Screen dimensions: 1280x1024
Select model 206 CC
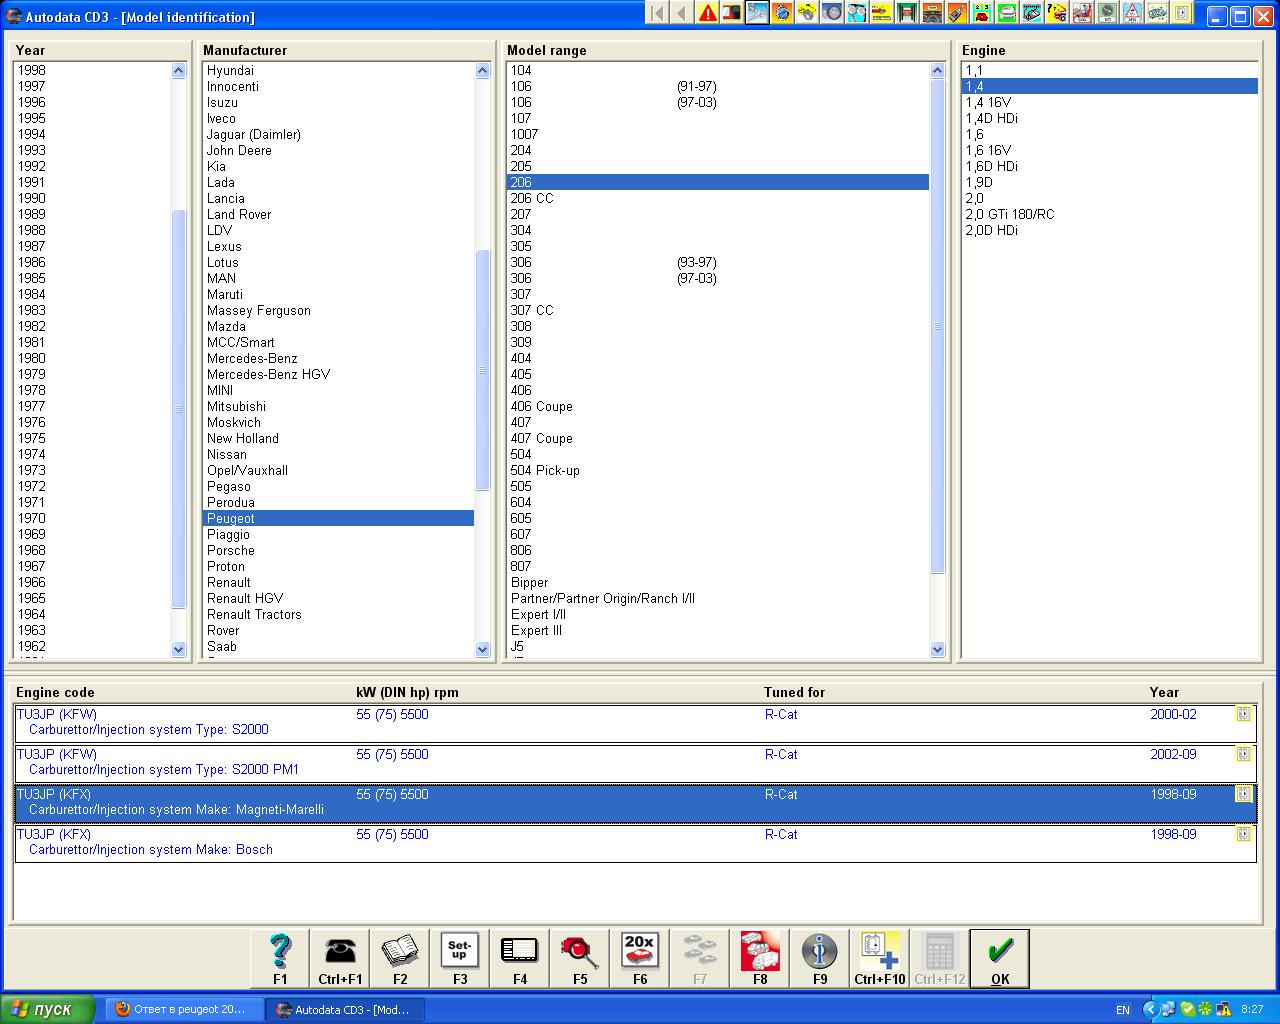(718, 198)
